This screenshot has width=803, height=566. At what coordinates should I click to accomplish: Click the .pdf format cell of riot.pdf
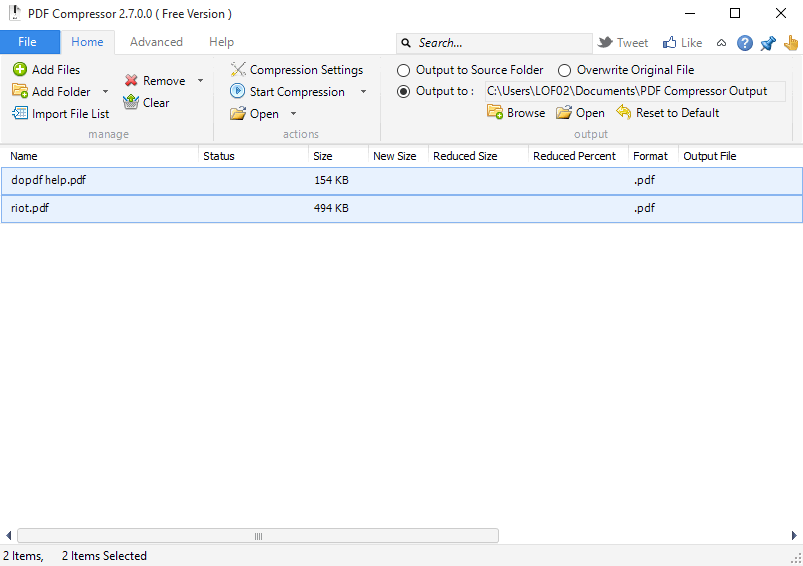point(644,208)
